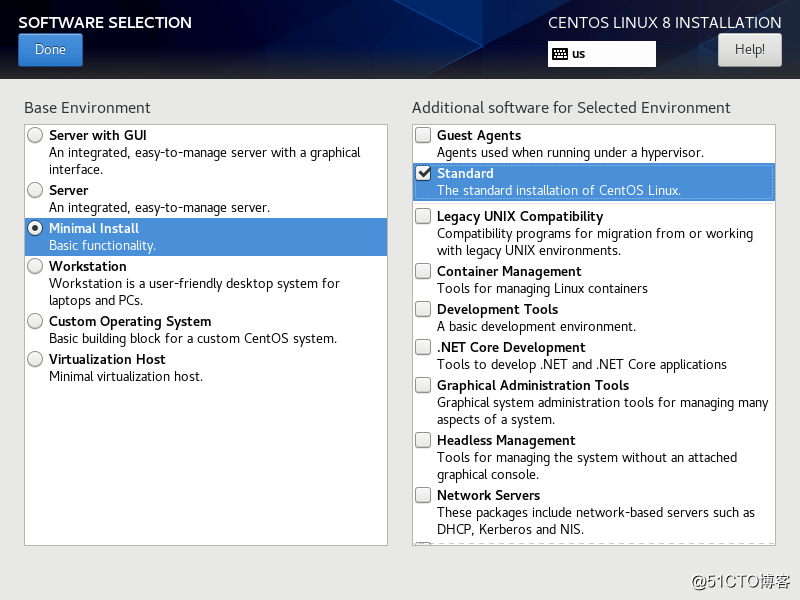Image resolution: width=800 pixels, height=600 pixels.
Task: Click 'Virtualization Host' title text
Action: pyautogui.click(x=107, y=359)
